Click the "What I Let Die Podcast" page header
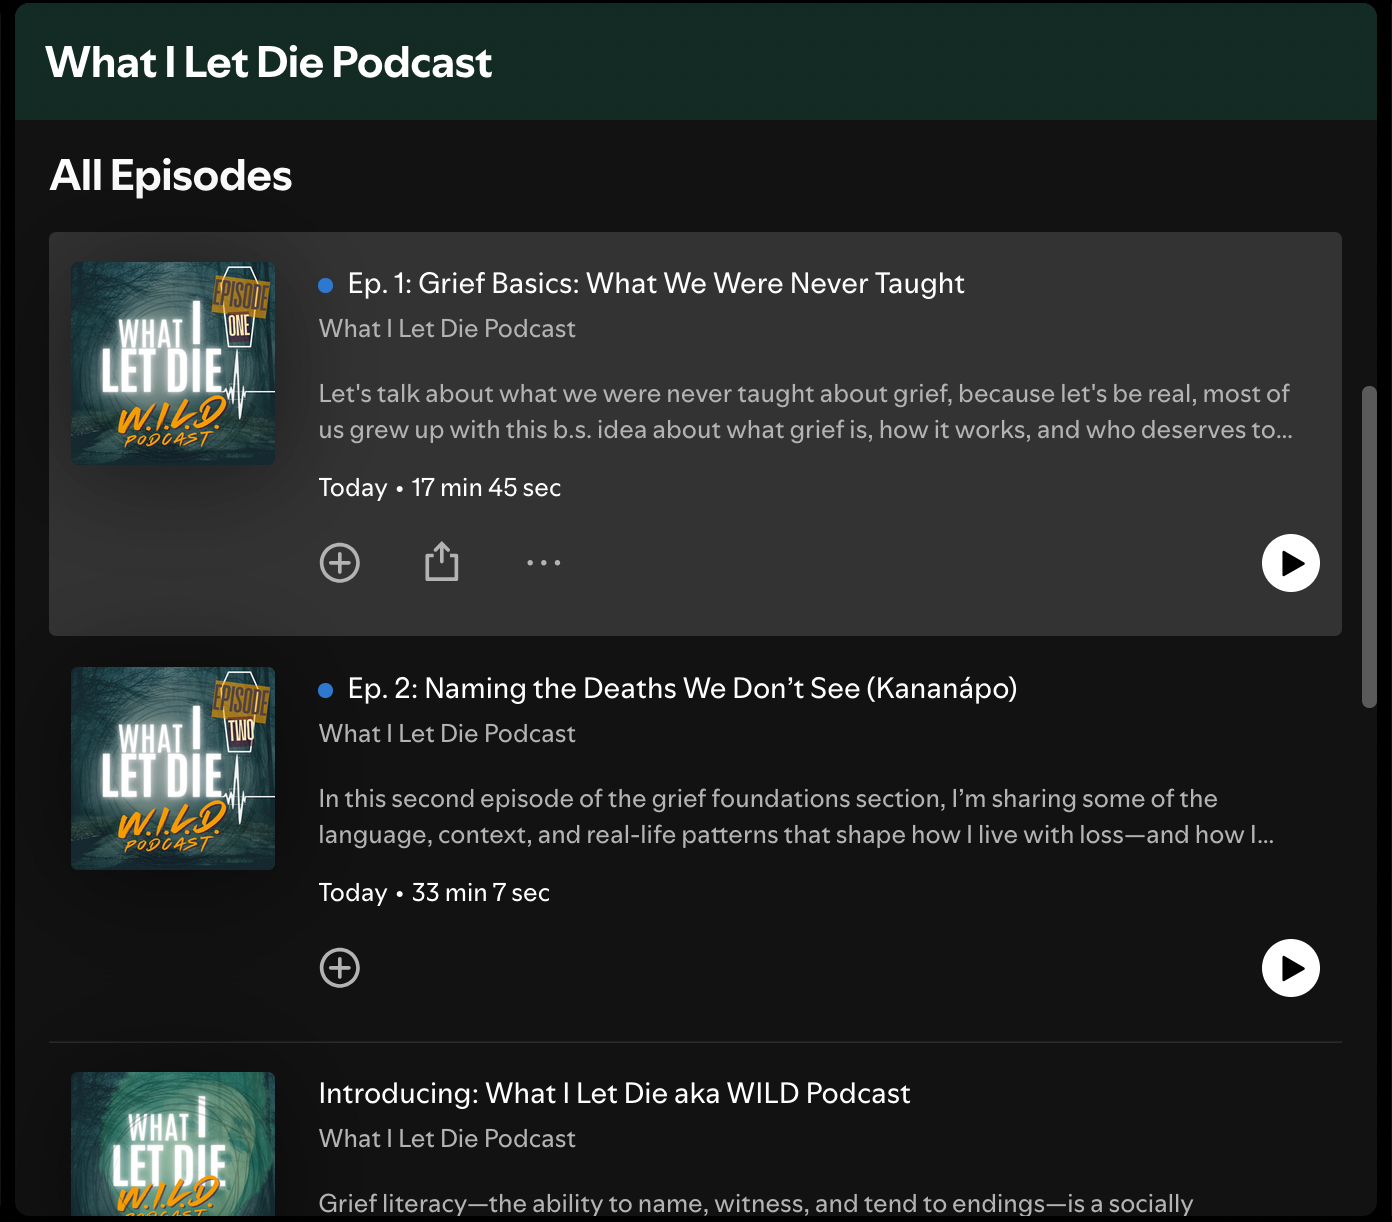 point(269,62)
